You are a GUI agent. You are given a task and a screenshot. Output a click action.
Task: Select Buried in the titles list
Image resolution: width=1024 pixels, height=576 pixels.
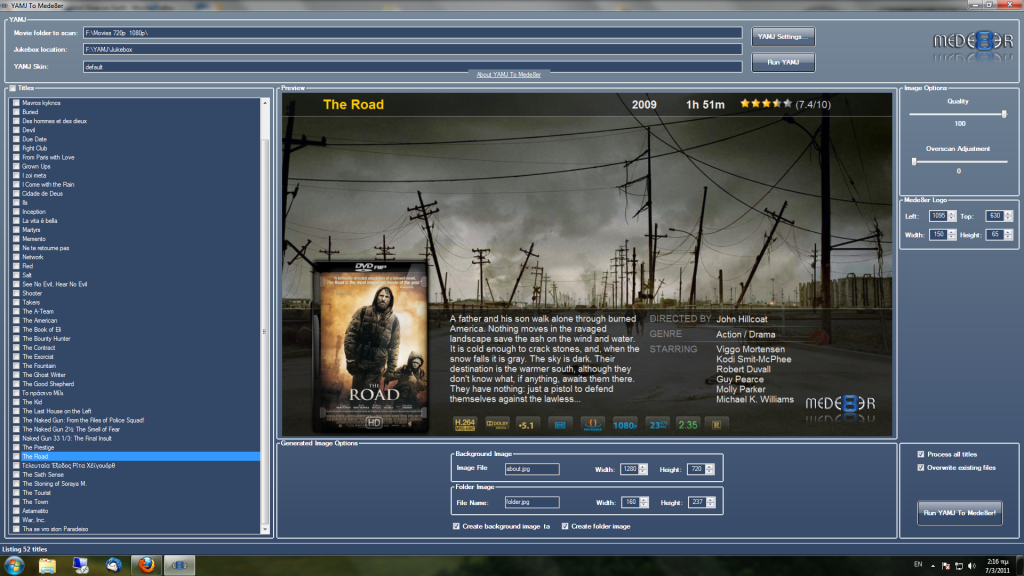(30, 112)
